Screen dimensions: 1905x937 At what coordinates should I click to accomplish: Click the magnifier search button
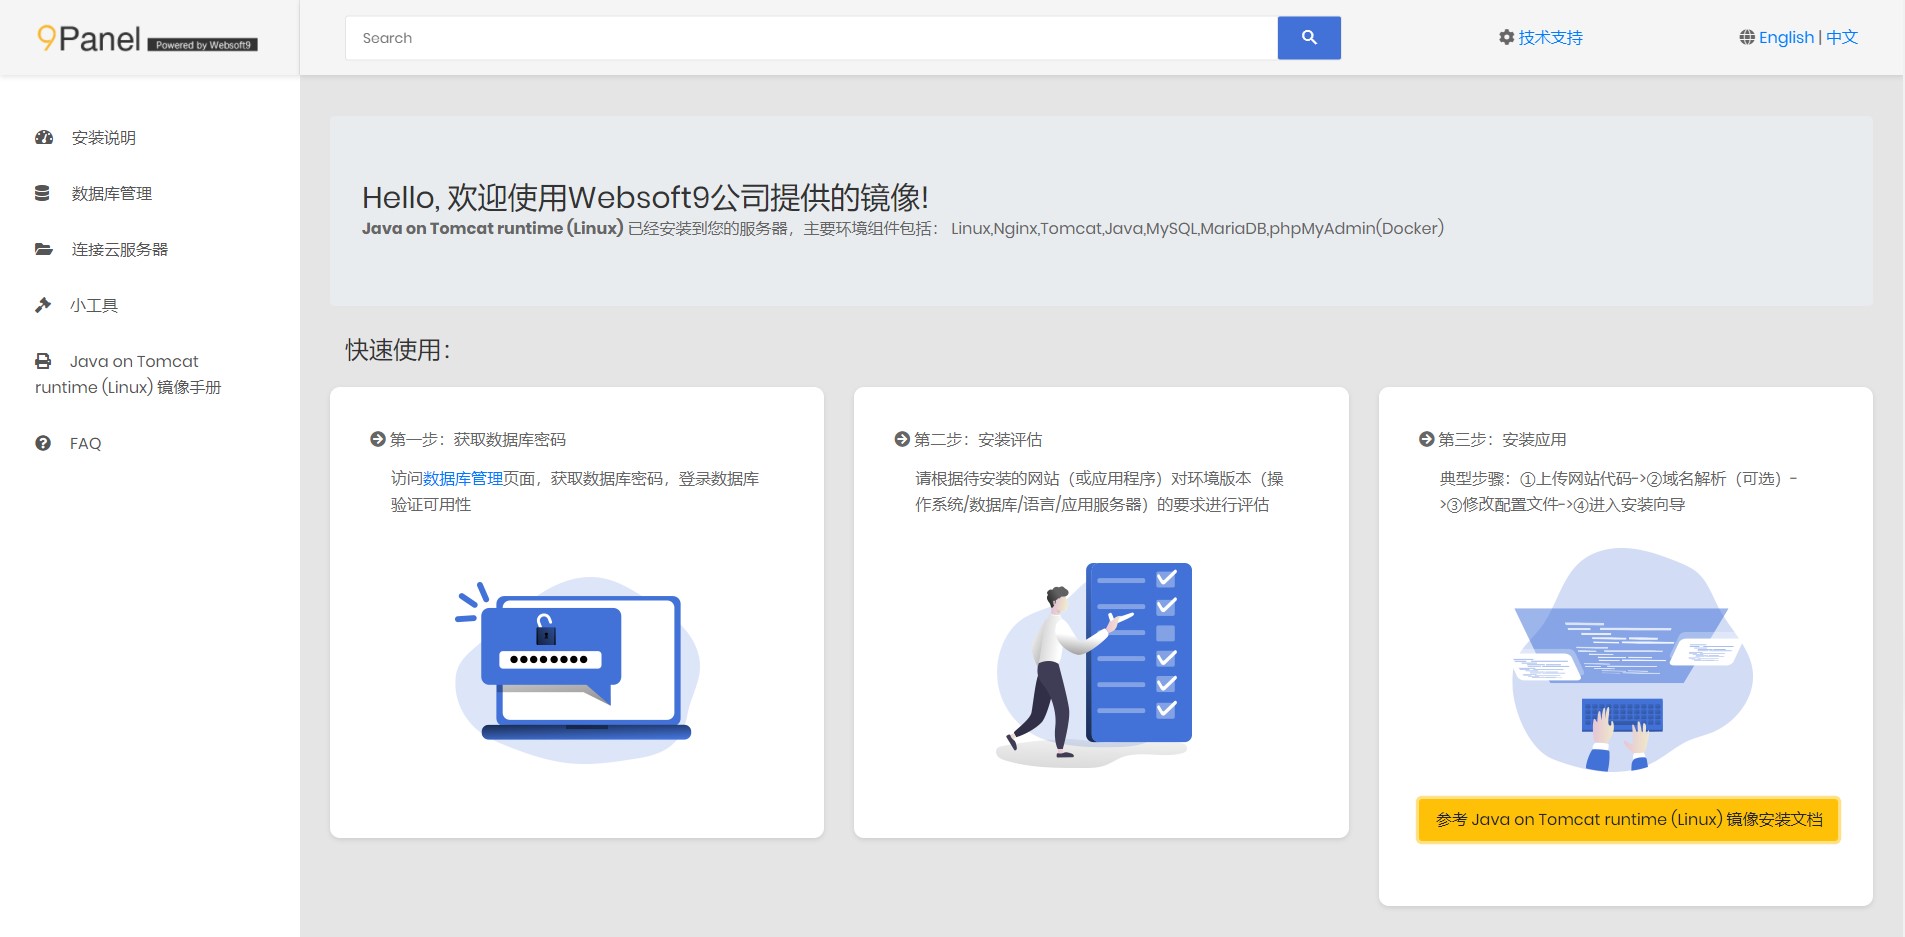[1309, 38]
